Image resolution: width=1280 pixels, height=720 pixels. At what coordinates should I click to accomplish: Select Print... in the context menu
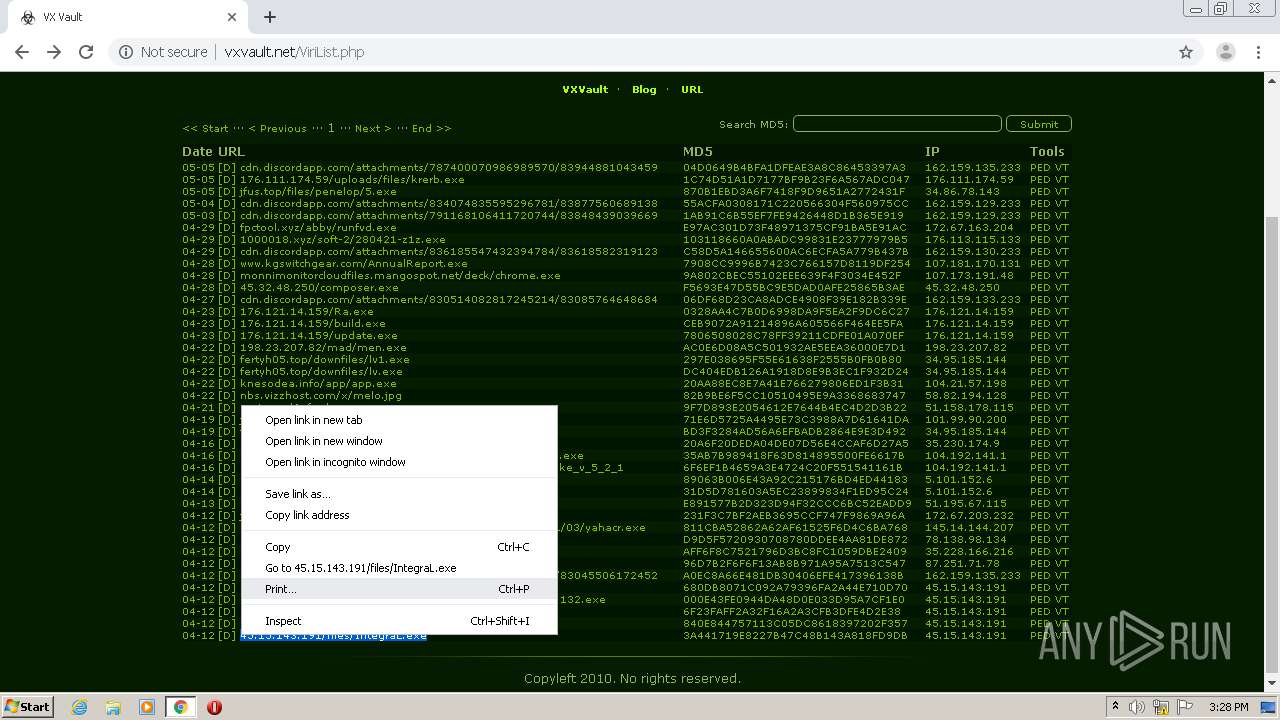tap(399, 589)
